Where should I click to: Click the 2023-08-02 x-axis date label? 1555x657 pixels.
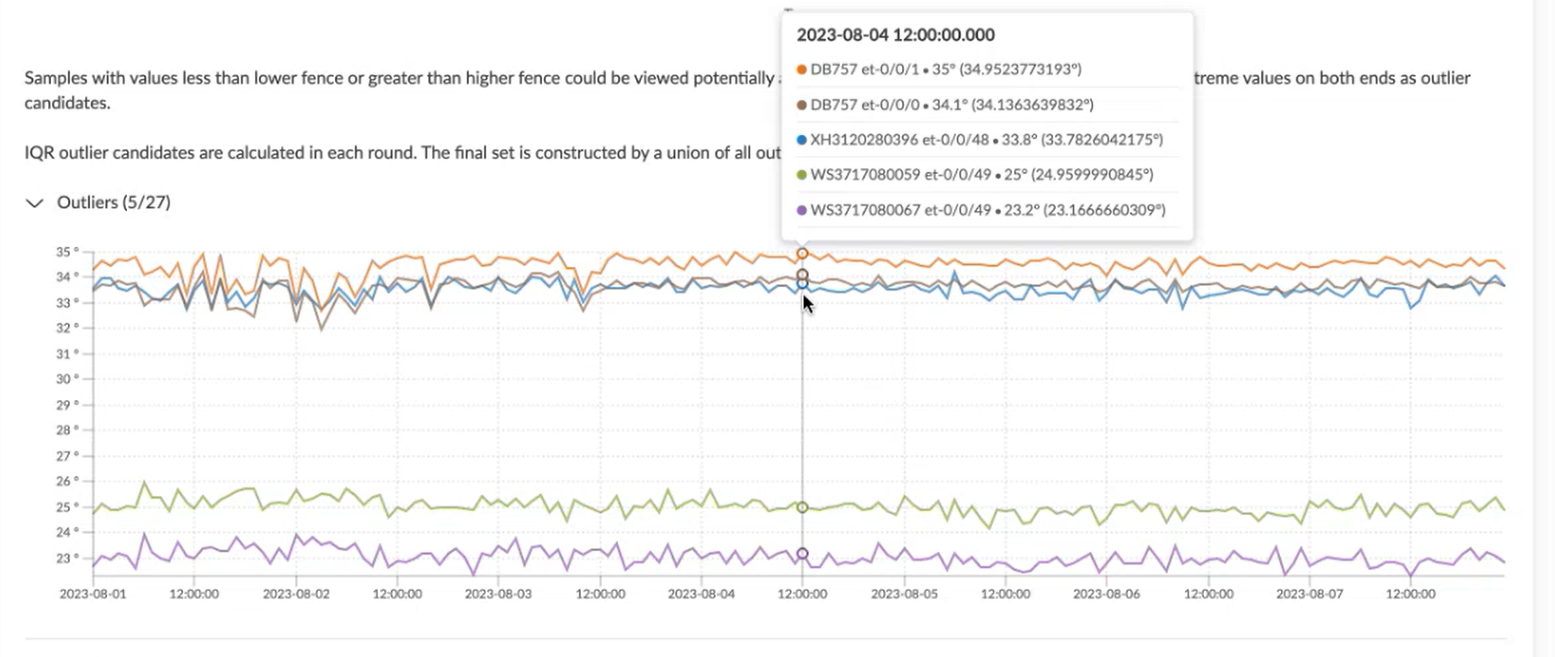click(295, 593)
